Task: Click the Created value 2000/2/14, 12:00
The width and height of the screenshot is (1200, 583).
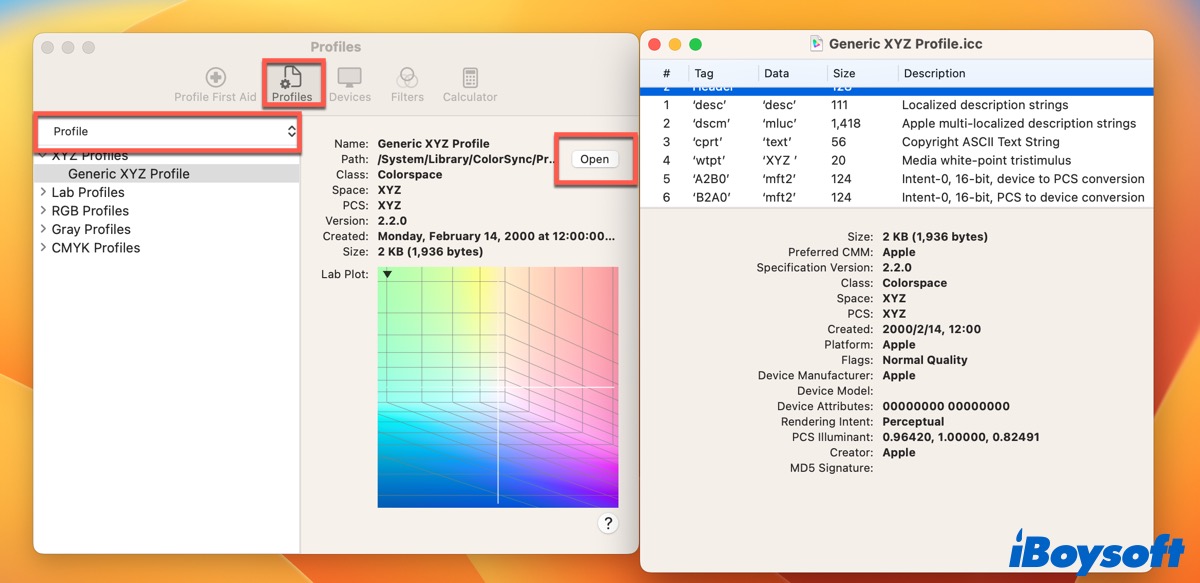Action: pyautogui.click(x=932, y=329)
